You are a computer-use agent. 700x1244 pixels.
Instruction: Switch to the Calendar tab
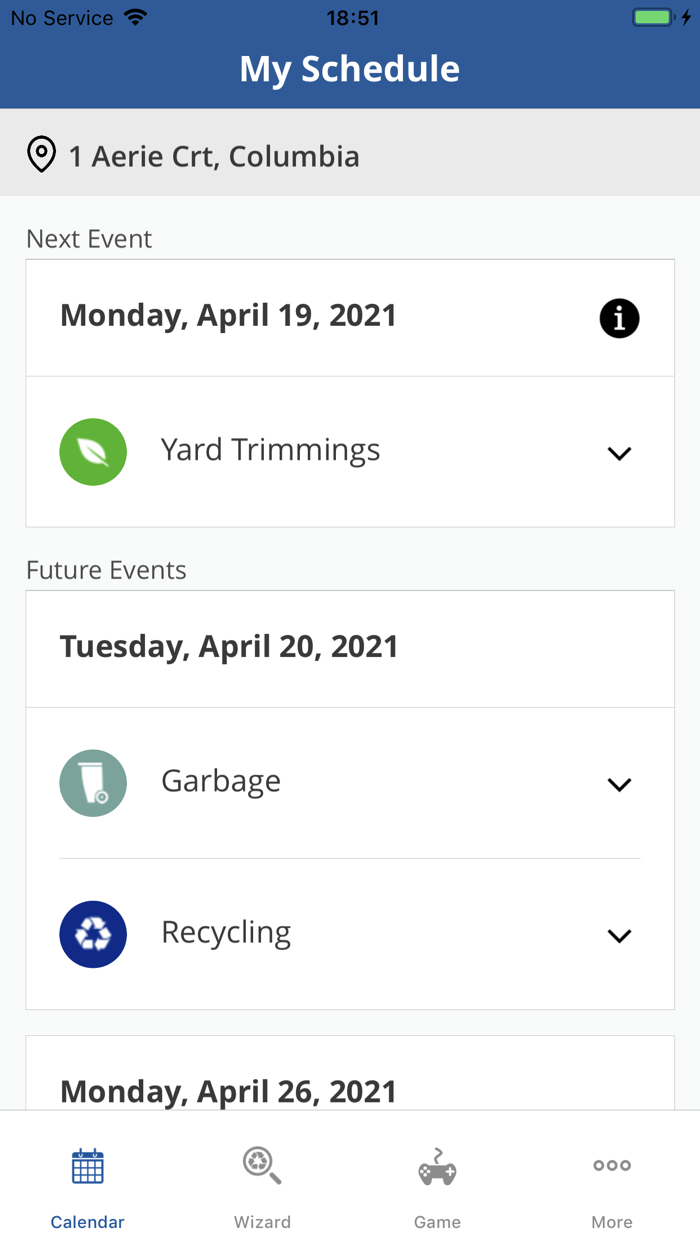pyautogui.click(x=87, y=1185)
